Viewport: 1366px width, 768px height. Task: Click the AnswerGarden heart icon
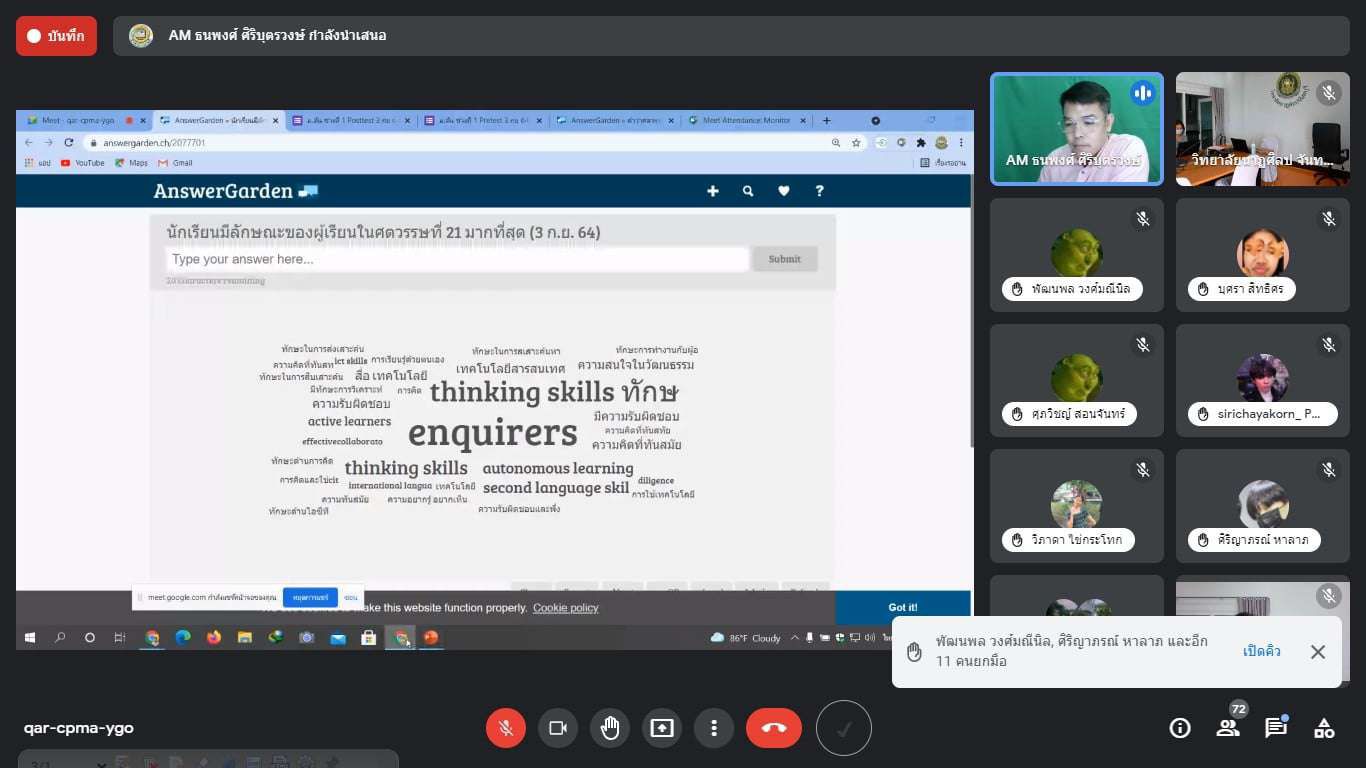tap(784, 191)
